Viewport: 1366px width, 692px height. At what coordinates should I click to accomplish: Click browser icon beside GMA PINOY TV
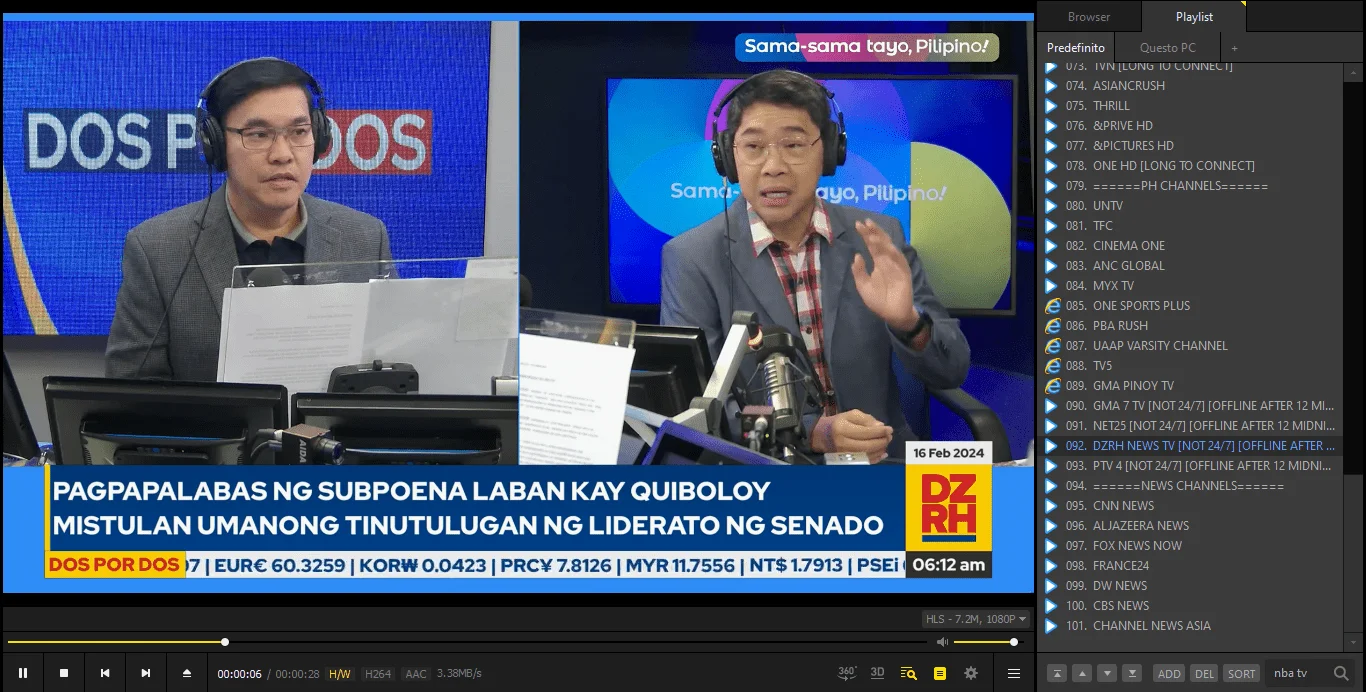[1052, 386]
